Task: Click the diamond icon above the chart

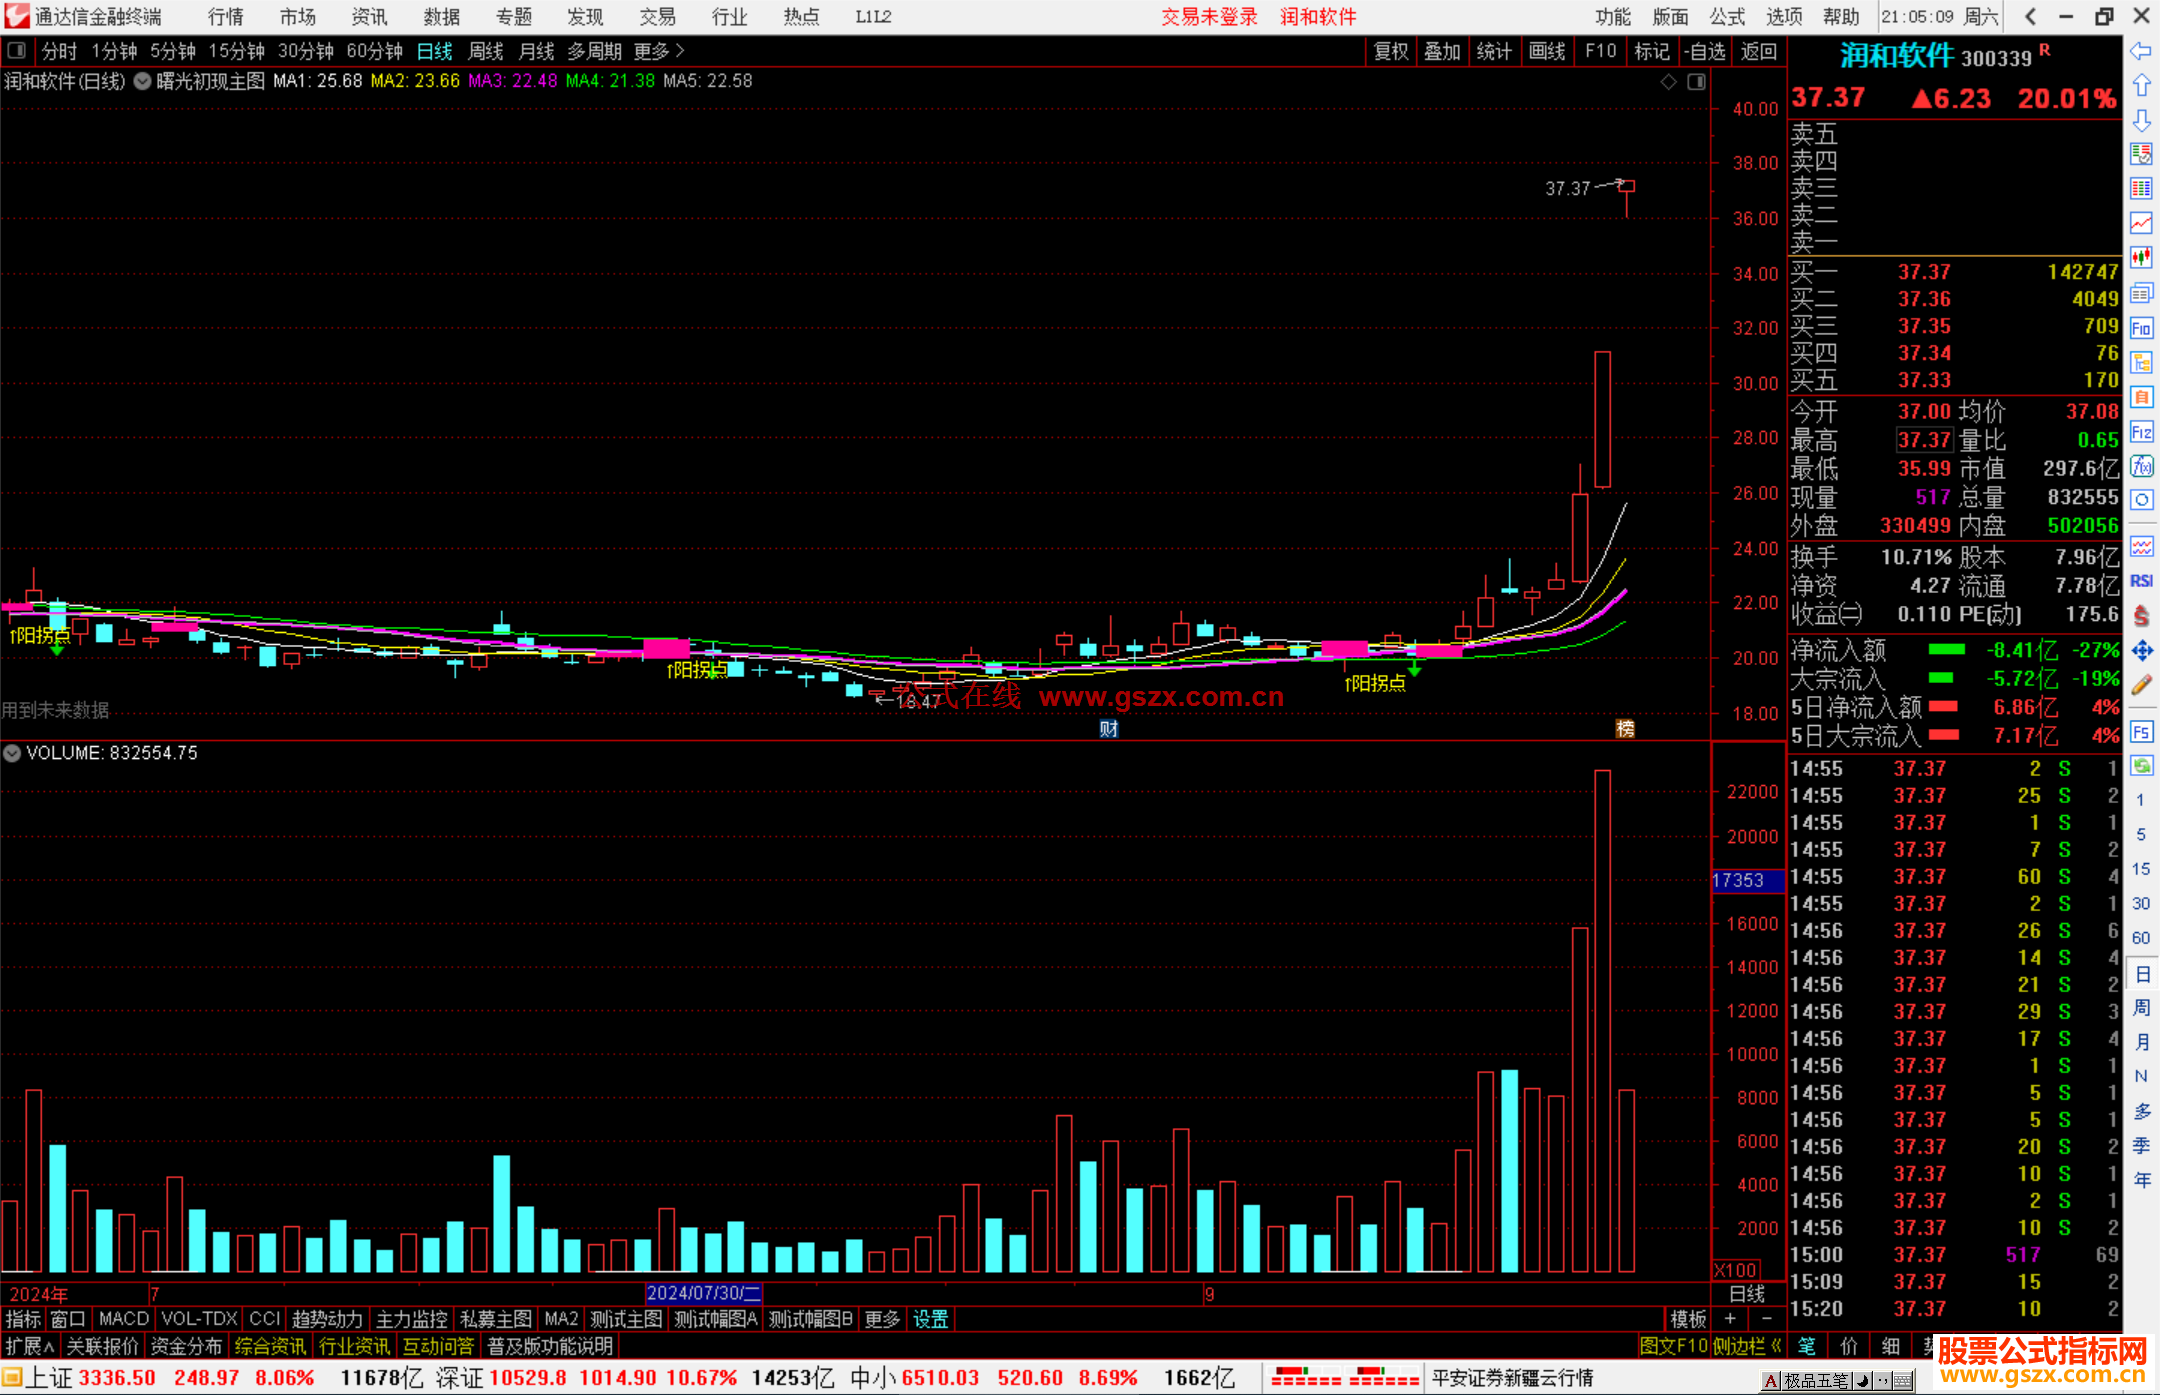Action: pyautogui.click(x=1669, y=82)
